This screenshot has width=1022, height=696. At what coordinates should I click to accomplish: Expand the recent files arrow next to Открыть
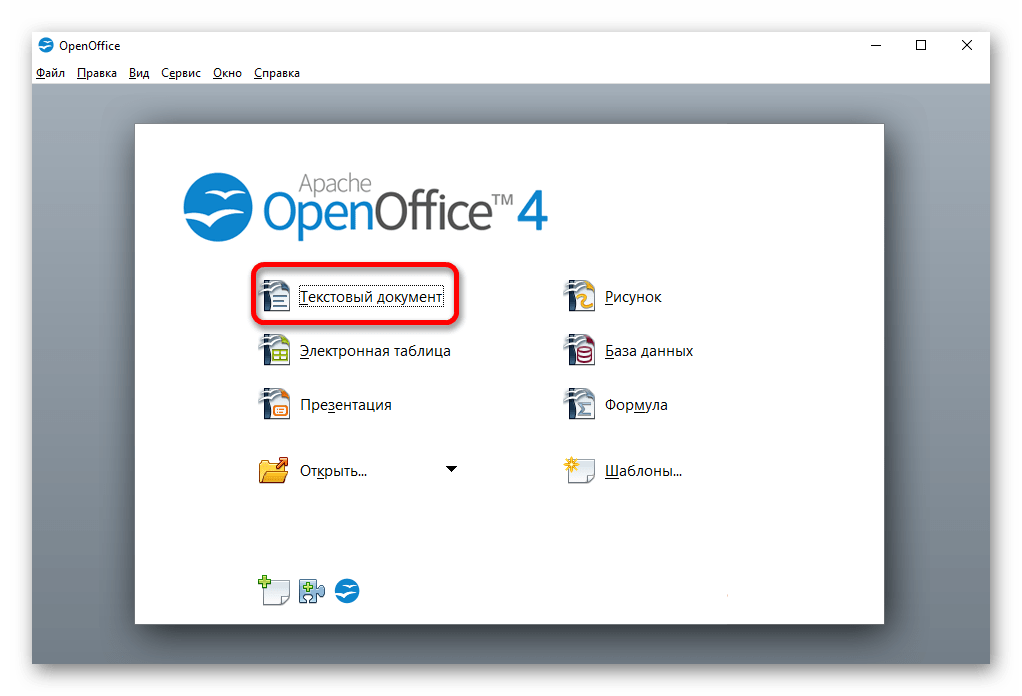pos(451,469)
